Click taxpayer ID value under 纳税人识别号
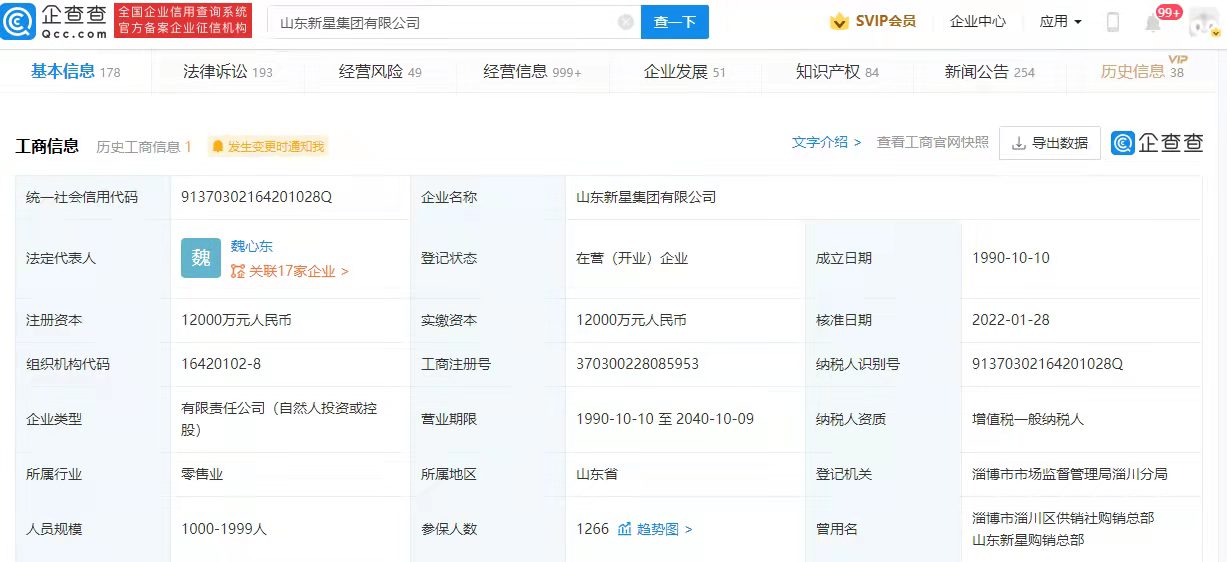Image resolution: width=1227 pixels, height=562 pixels. point(1048,364)
